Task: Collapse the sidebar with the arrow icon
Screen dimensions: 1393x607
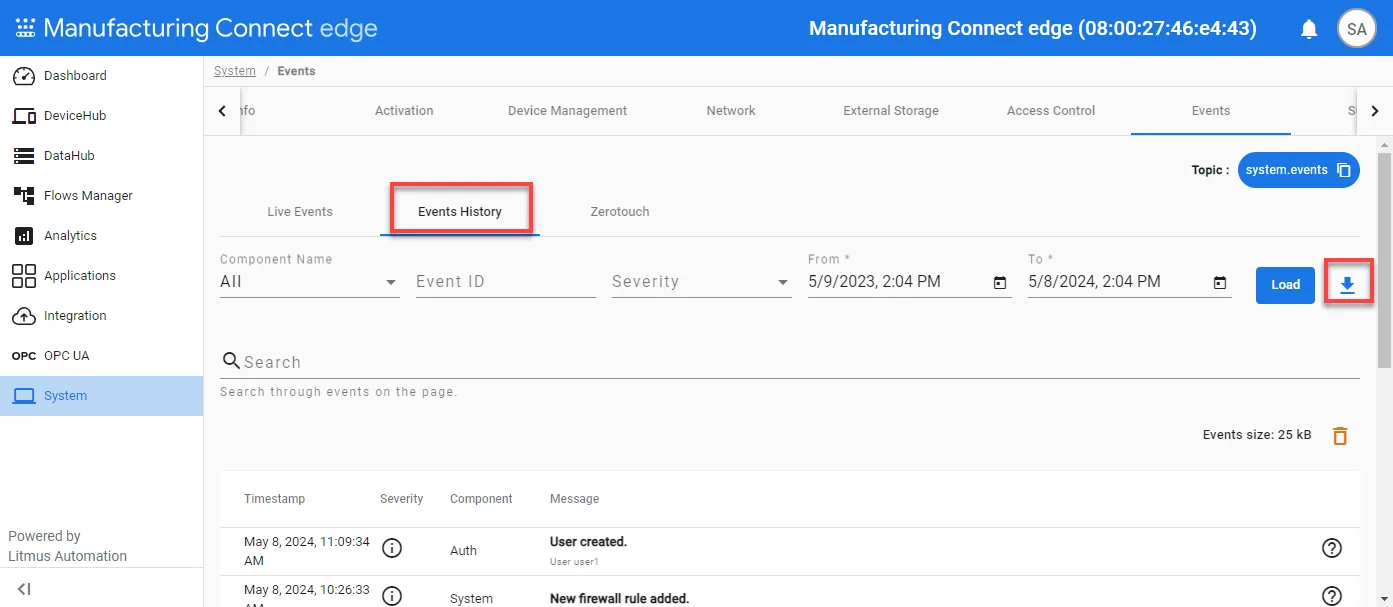Action: (24, 589)
